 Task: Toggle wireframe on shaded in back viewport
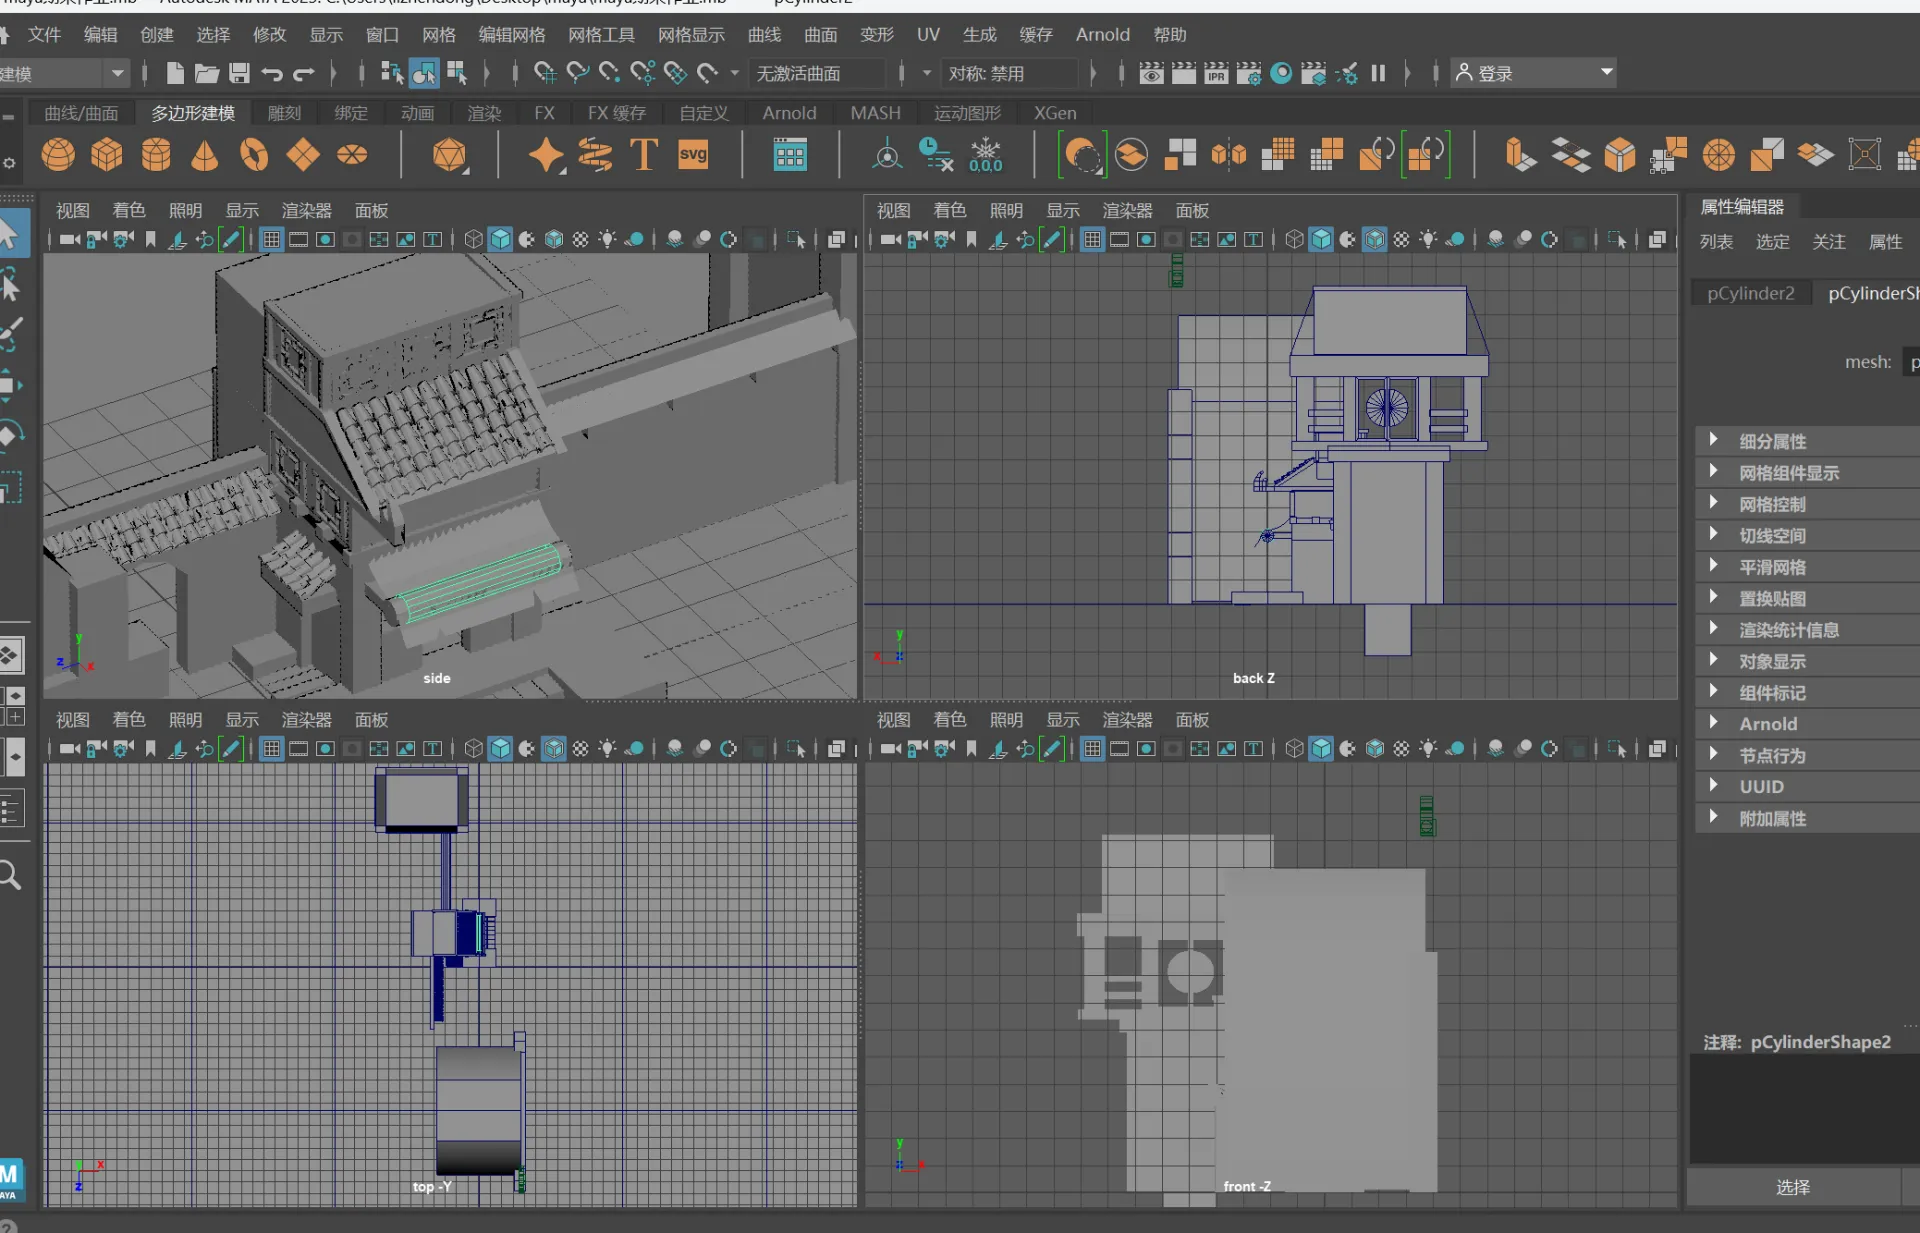[x=1374, y=240]
